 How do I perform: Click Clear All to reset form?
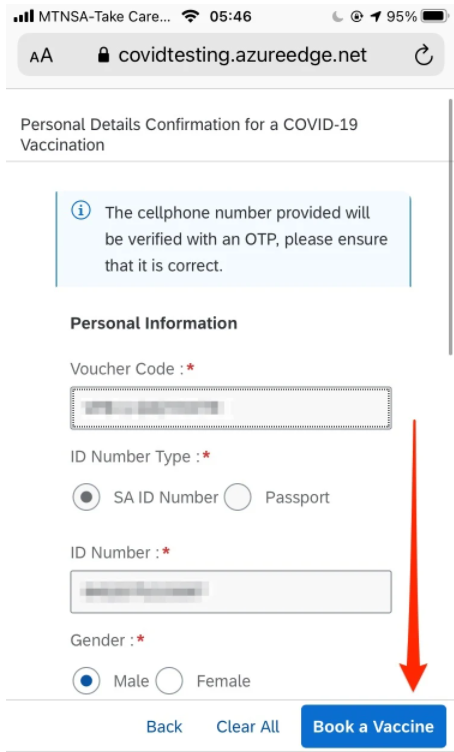247,727
